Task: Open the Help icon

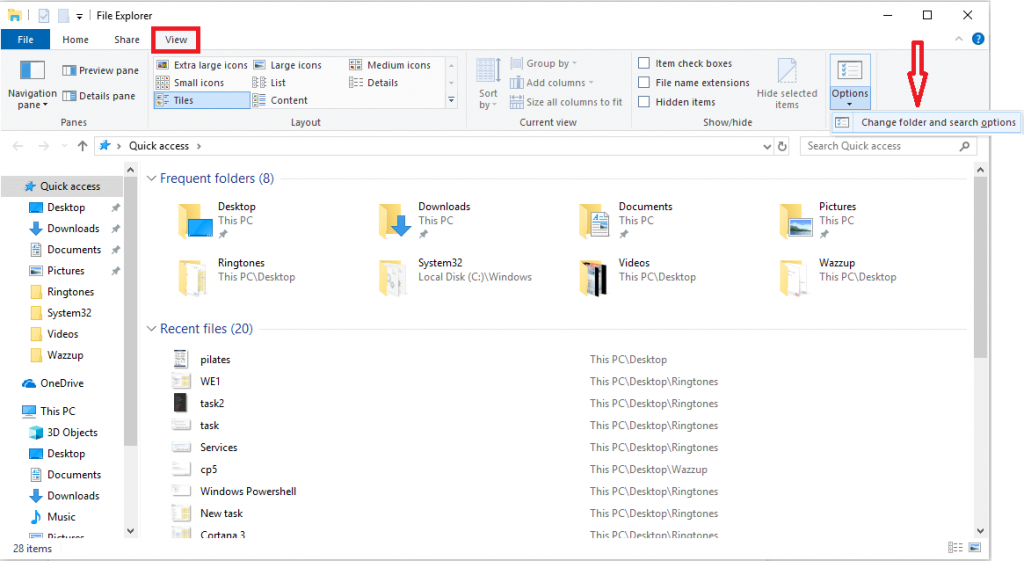Action: pos(978,39)
